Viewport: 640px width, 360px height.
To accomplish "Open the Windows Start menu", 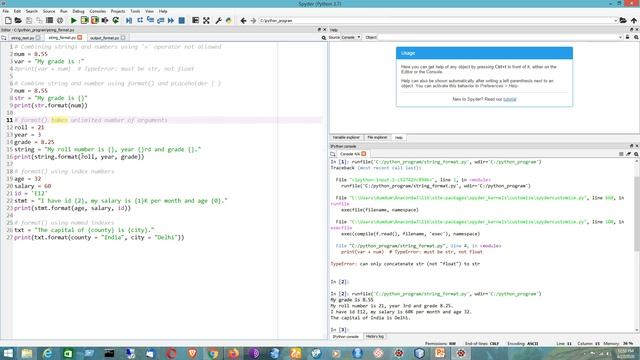I will tap(8, 353).
